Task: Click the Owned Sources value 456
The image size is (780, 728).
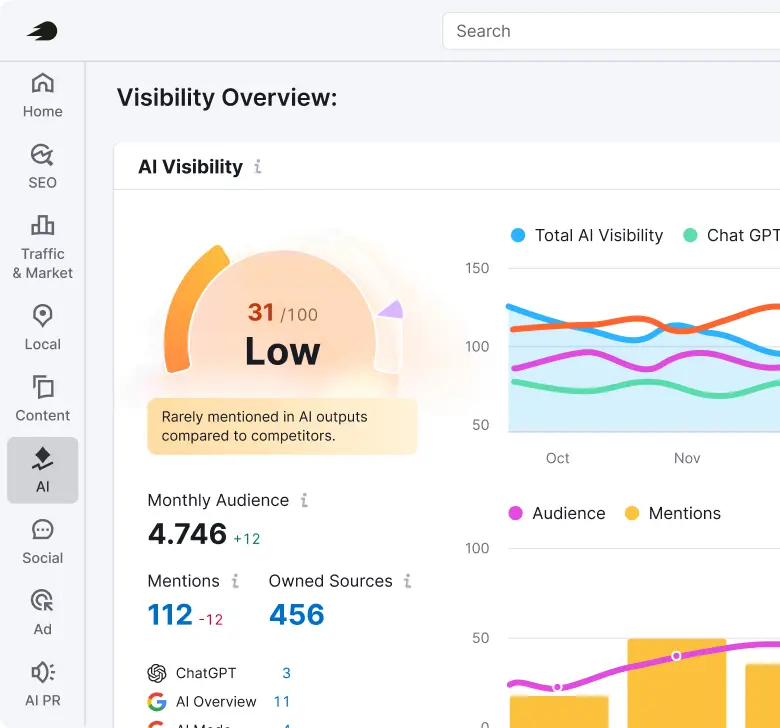Action: tap(296, 615)
